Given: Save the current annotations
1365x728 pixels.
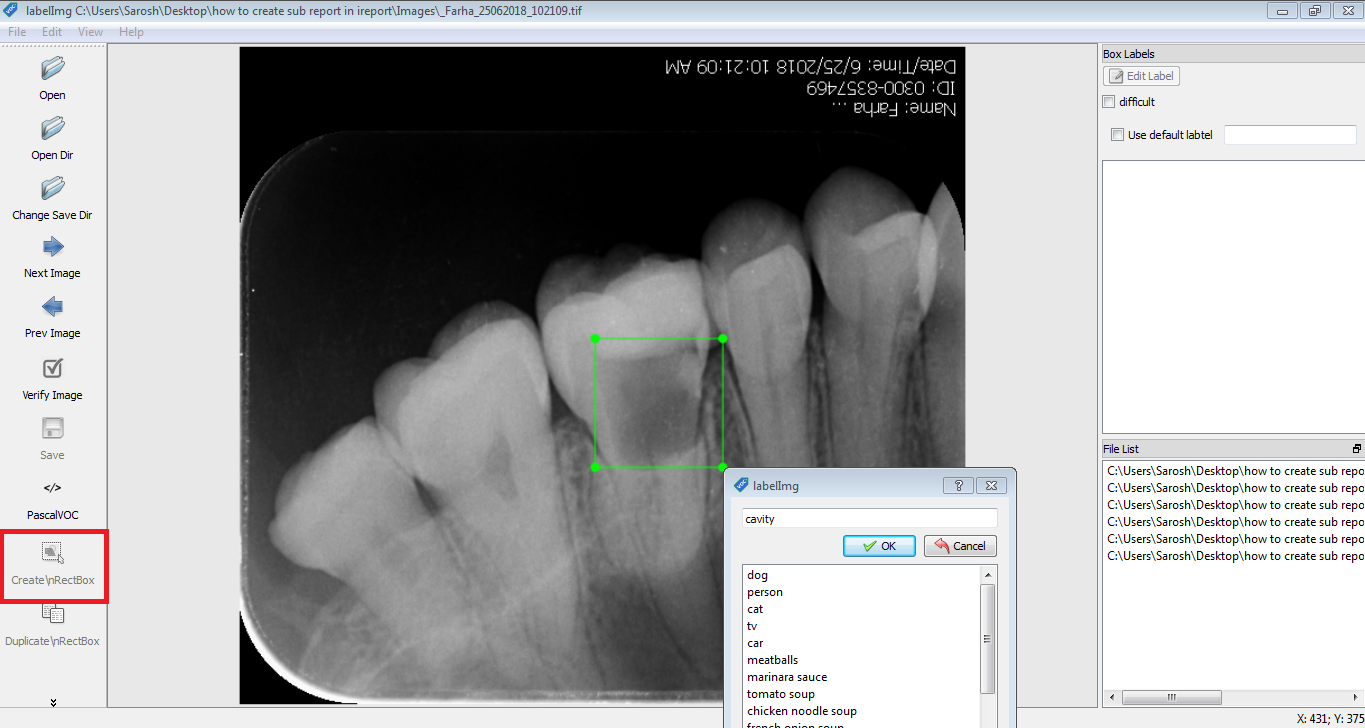Looking at the screenshot, I should pos(51,435).
